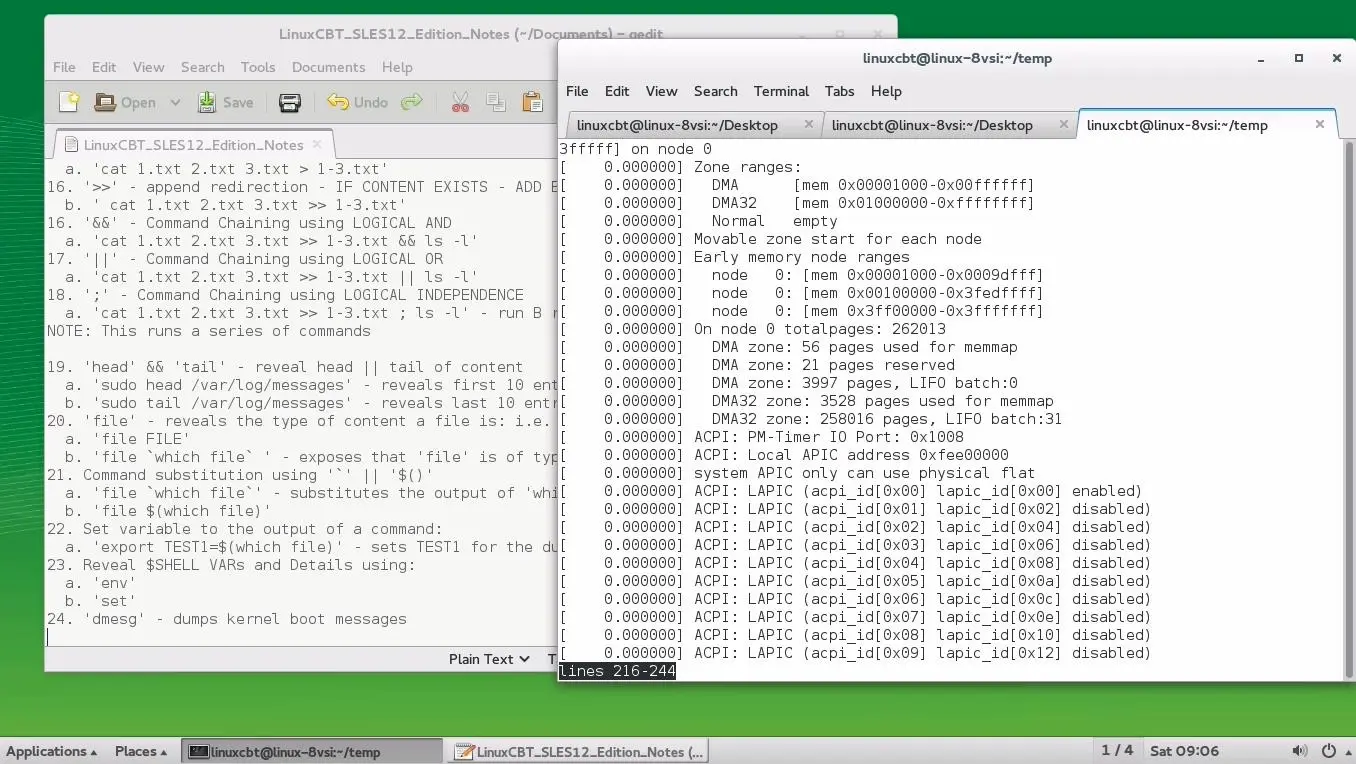Click the "24. 'dmesg'" notes line in gedit
1356x764 pixels.
click(227, 619)
